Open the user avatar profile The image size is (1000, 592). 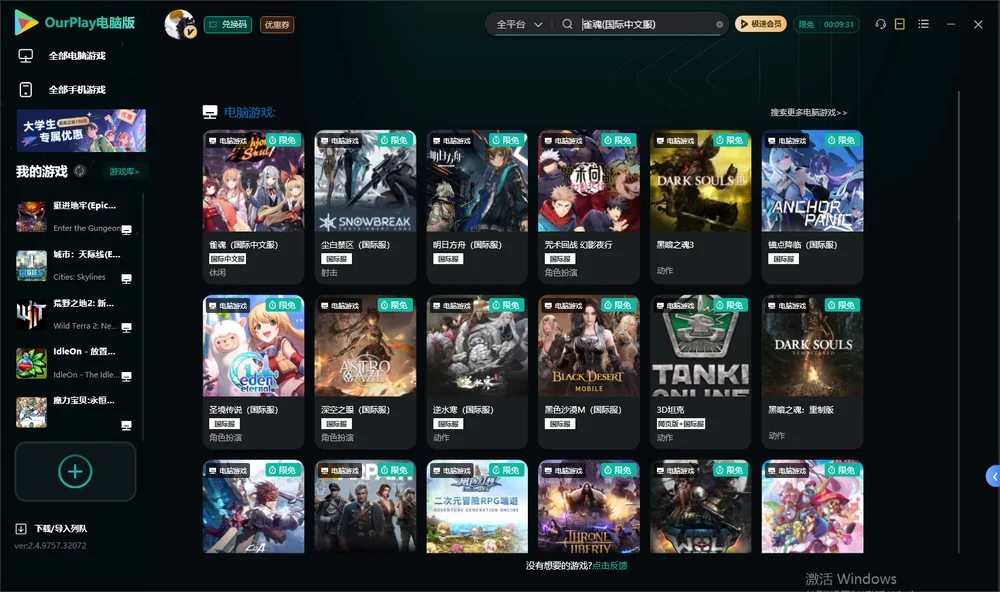[x=180, y=24]
